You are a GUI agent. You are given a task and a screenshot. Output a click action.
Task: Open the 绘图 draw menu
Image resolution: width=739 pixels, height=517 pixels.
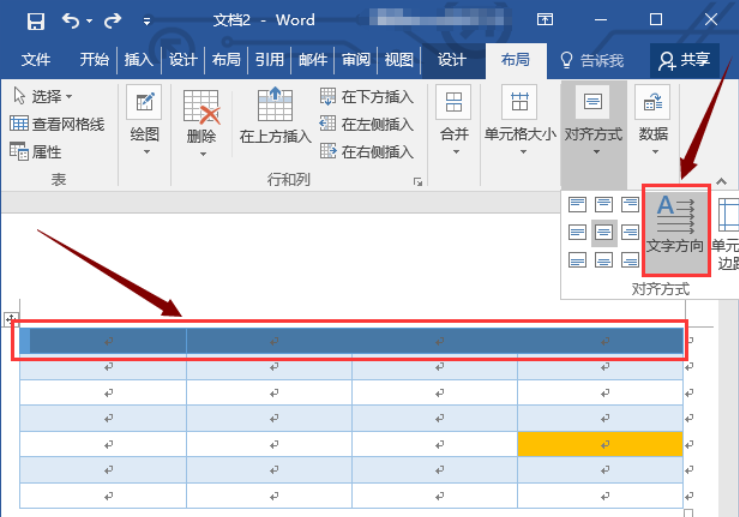coord(145,122)
